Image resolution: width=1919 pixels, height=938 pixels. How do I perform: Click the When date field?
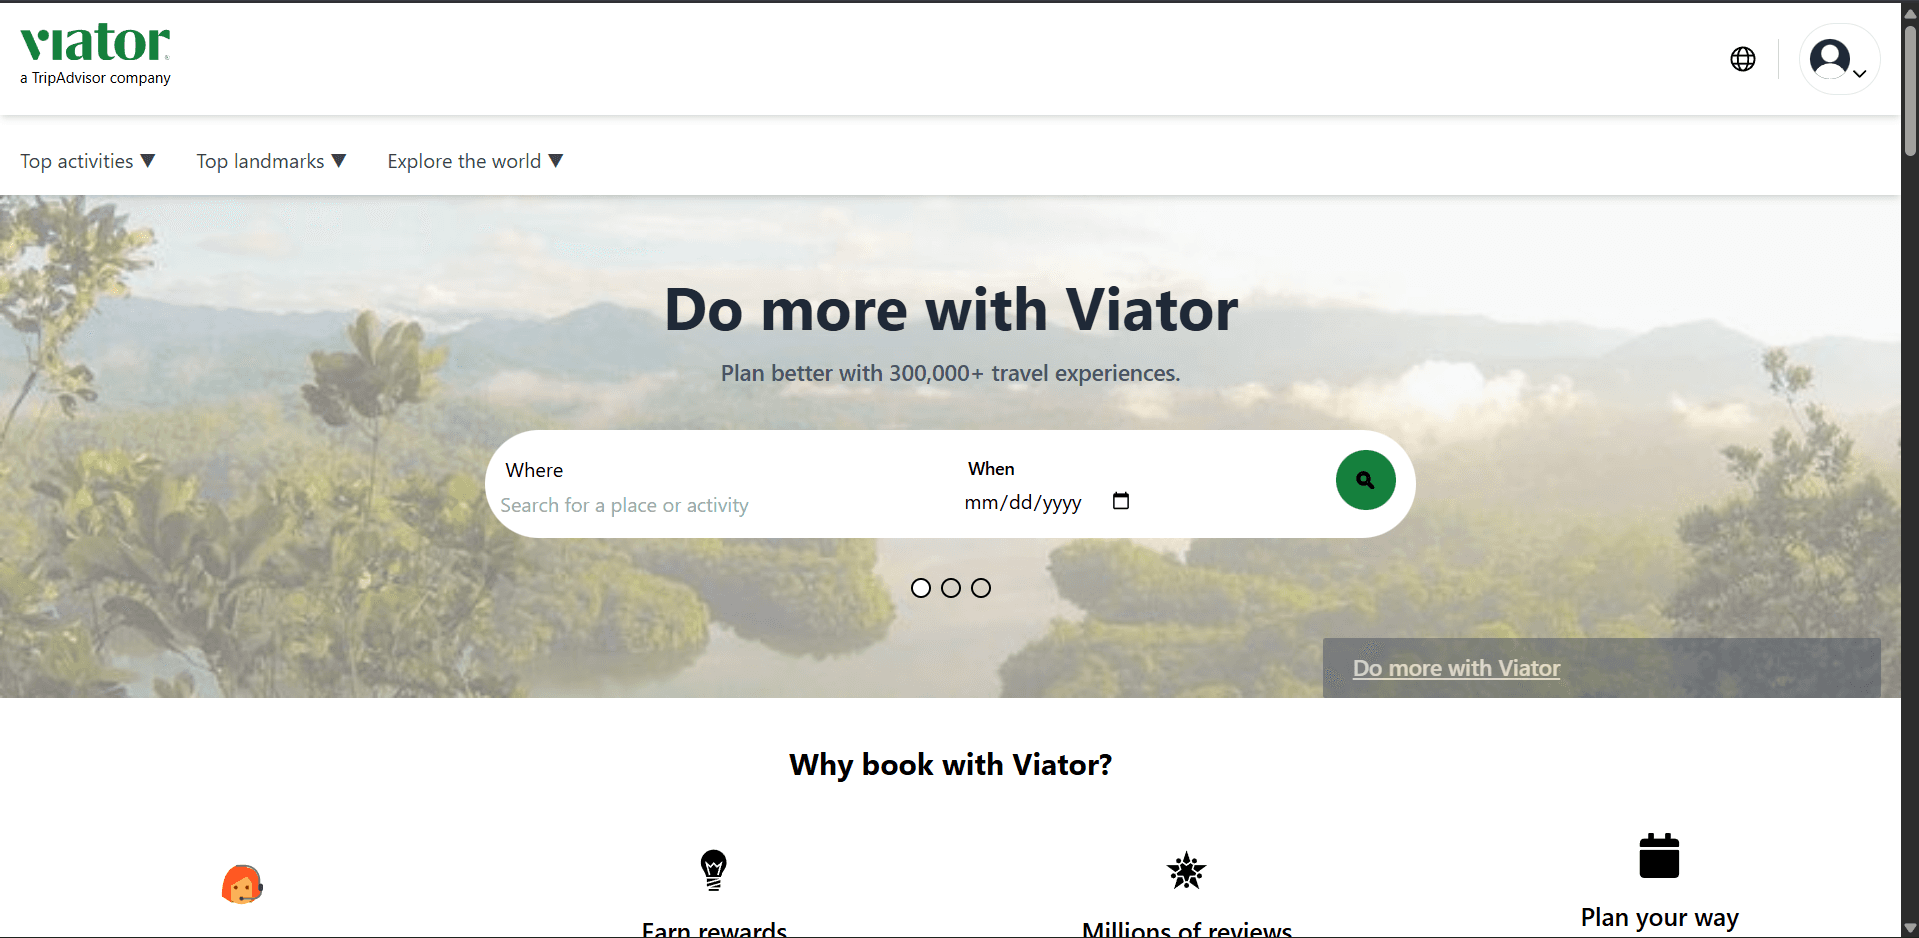click(1047, 502)
